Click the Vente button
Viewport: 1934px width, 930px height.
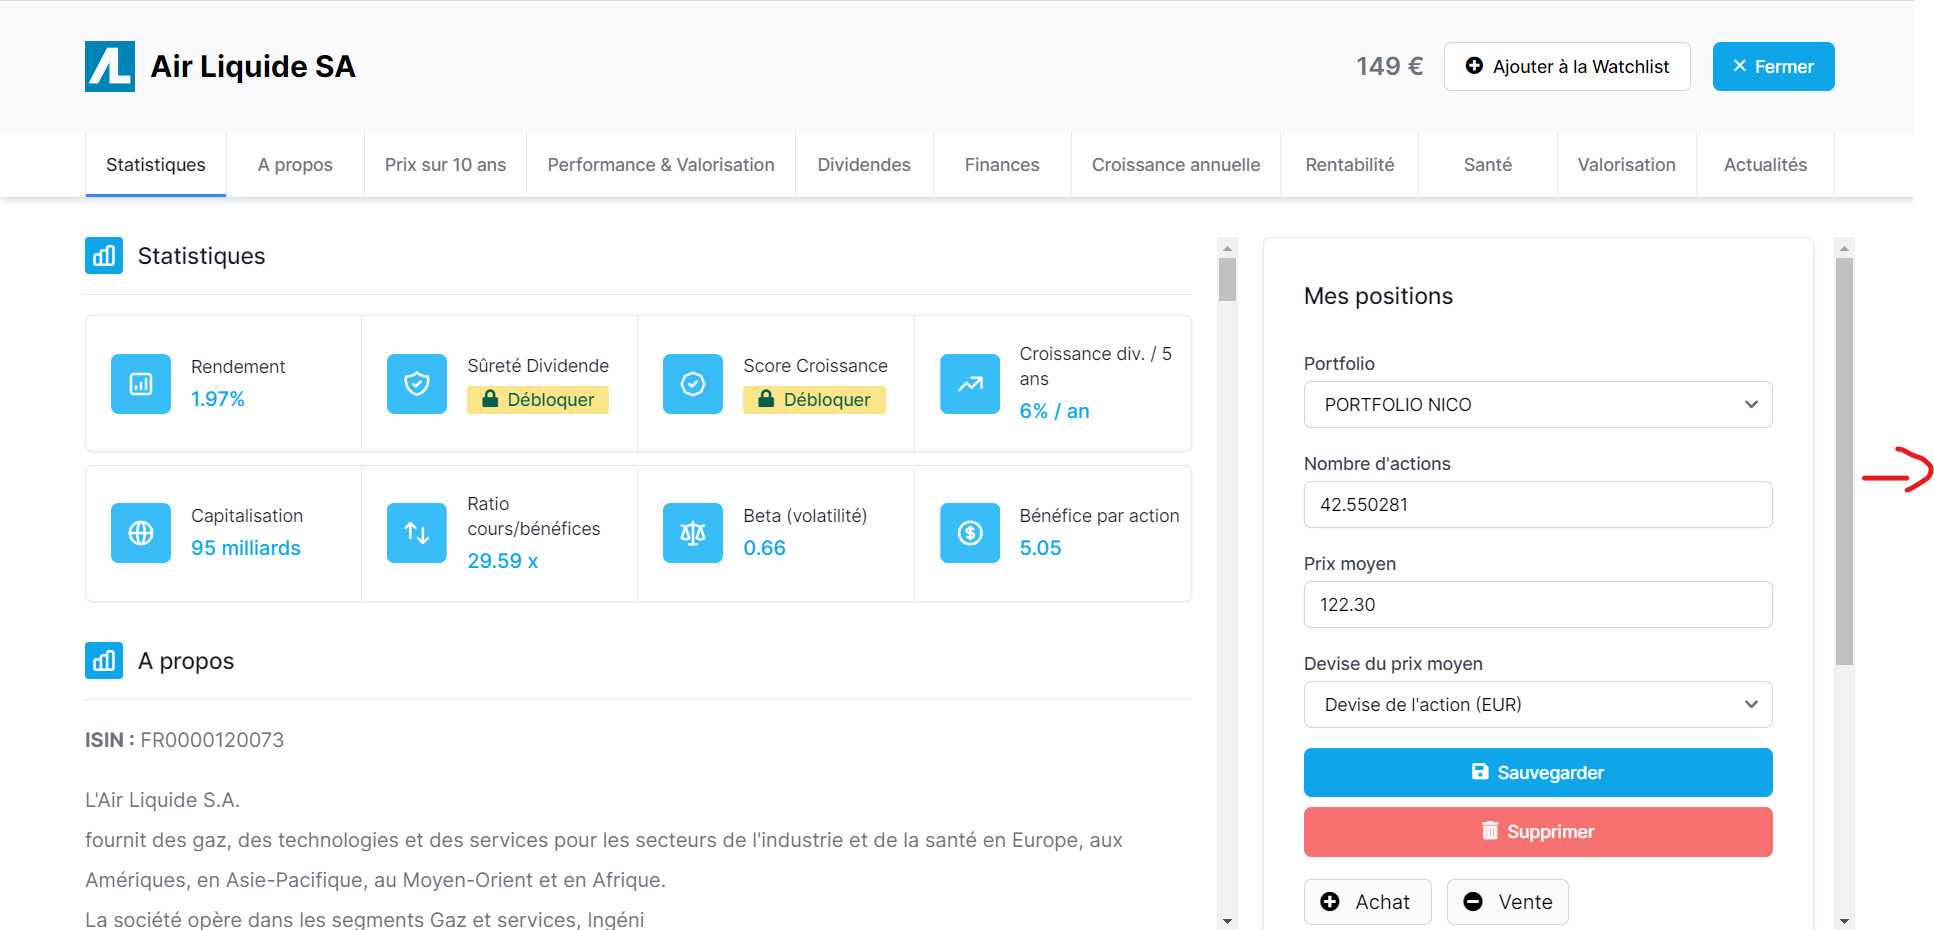(x=1508, y=902)
